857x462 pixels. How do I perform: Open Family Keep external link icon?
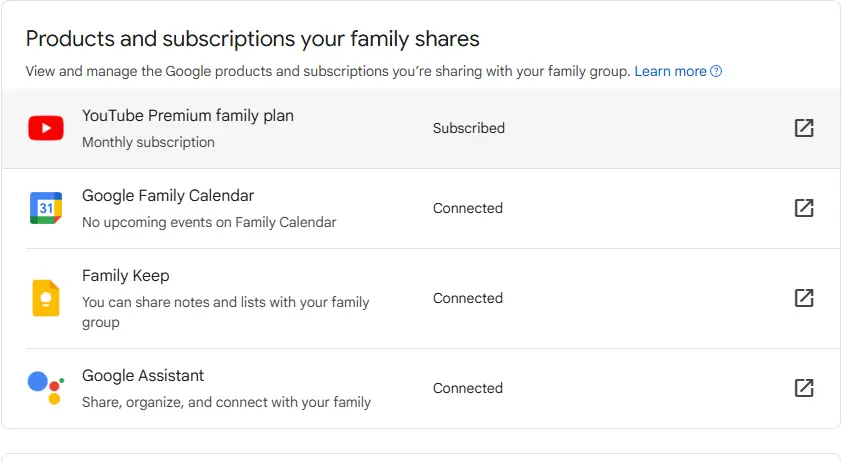pos(804,298)
